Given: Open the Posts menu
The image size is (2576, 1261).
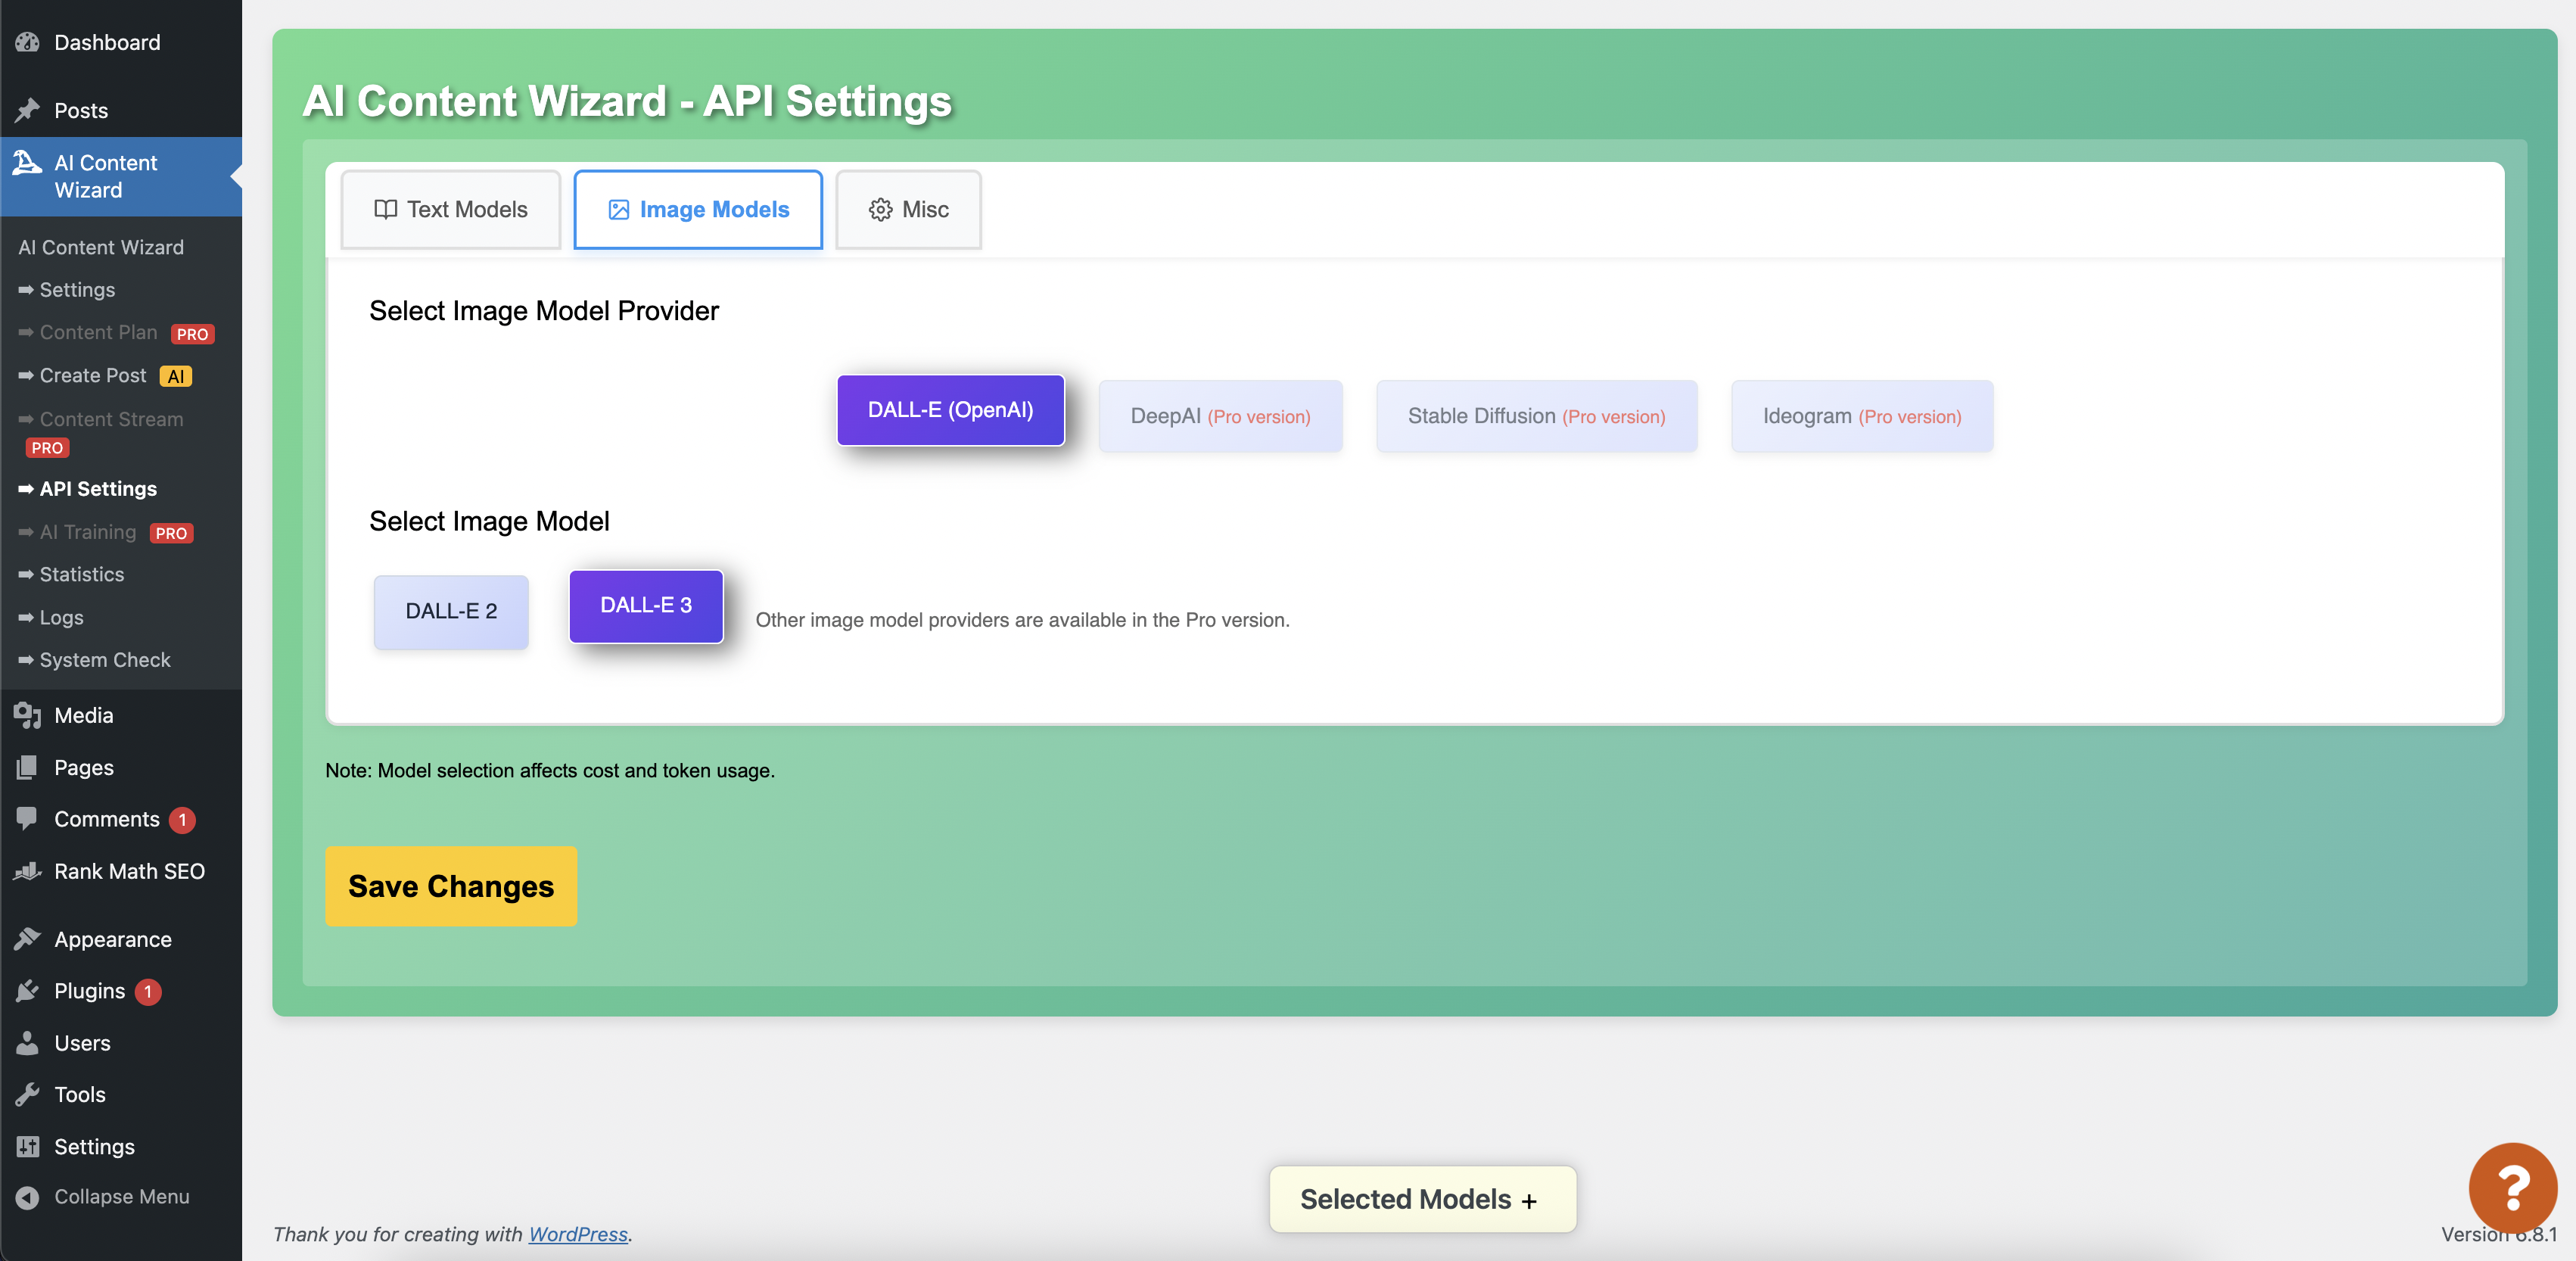Looking at the screenshot, I should point(121,110).
